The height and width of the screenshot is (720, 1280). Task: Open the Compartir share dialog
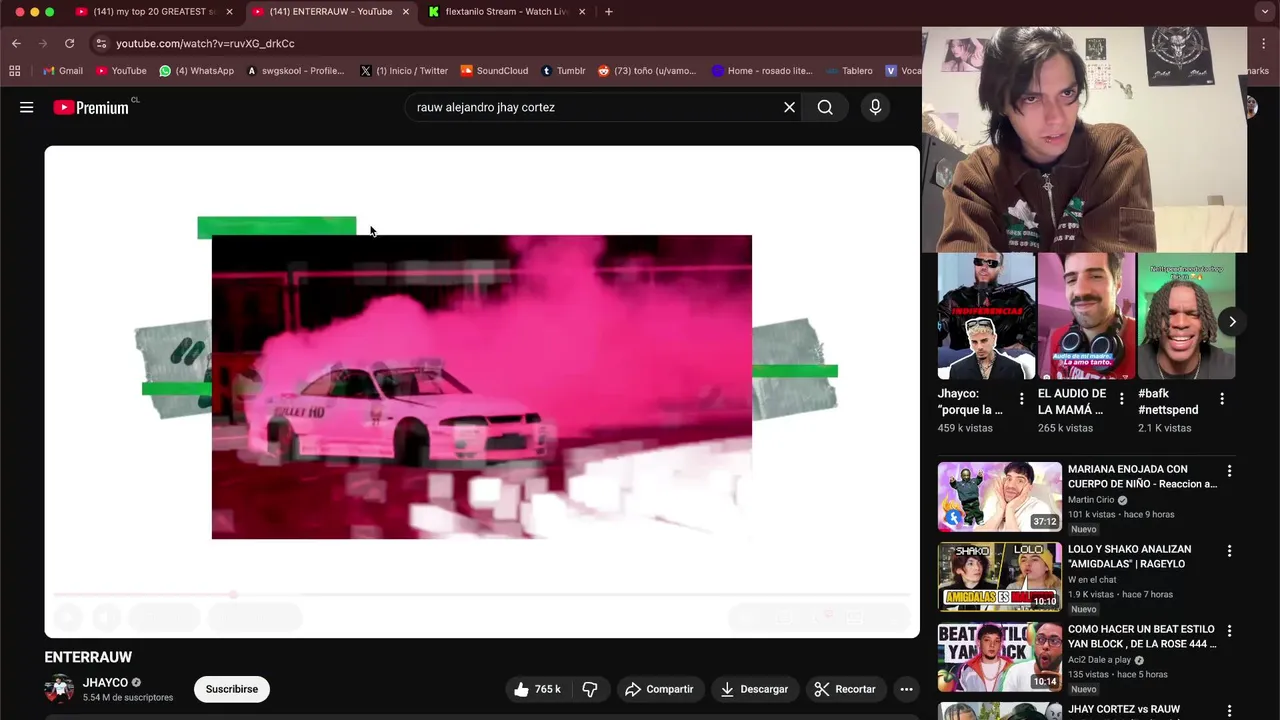coord(659,689)
